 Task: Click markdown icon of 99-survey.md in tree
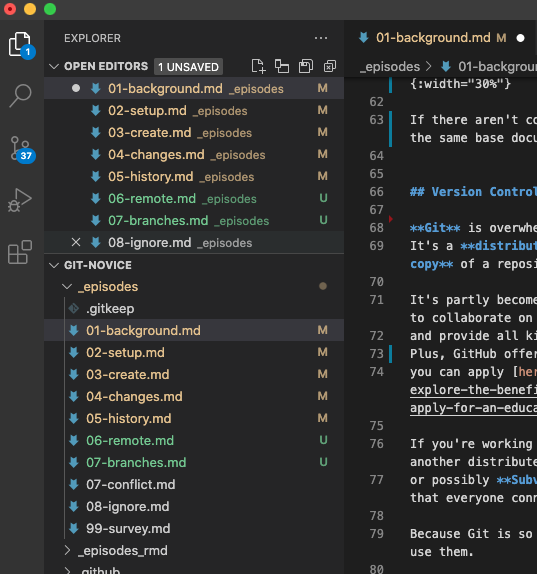click(74, 528)
